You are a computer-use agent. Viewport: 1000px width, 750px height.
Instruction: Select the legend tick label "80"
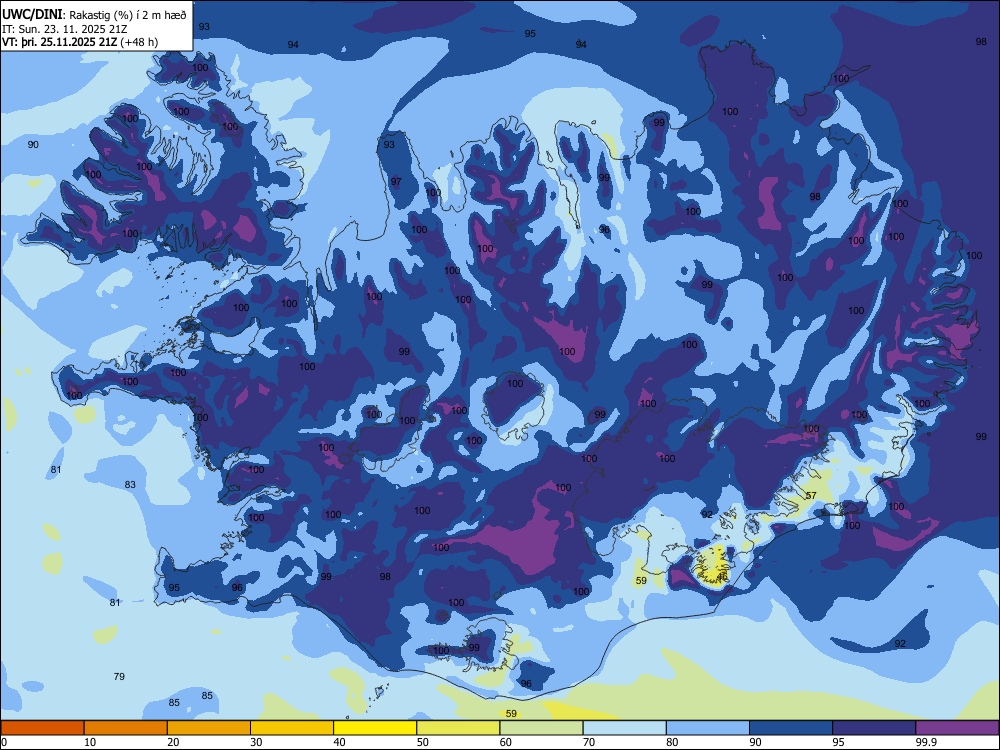tap(672, 742)
